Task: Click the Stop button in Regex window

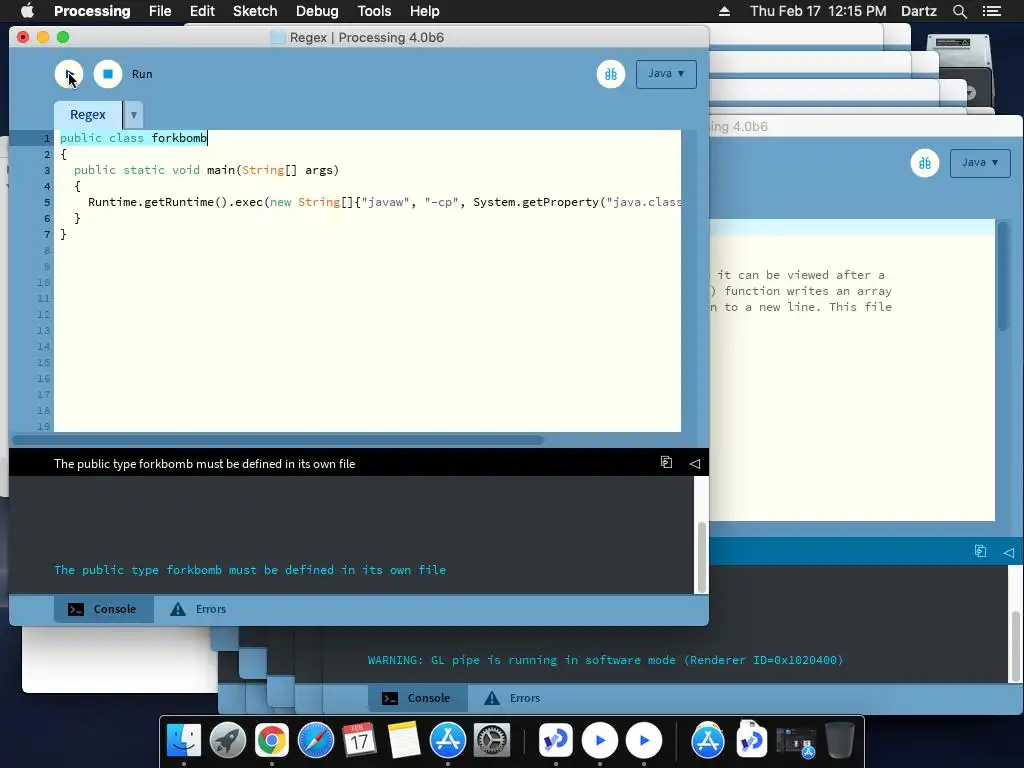Action: coord(108,74)
